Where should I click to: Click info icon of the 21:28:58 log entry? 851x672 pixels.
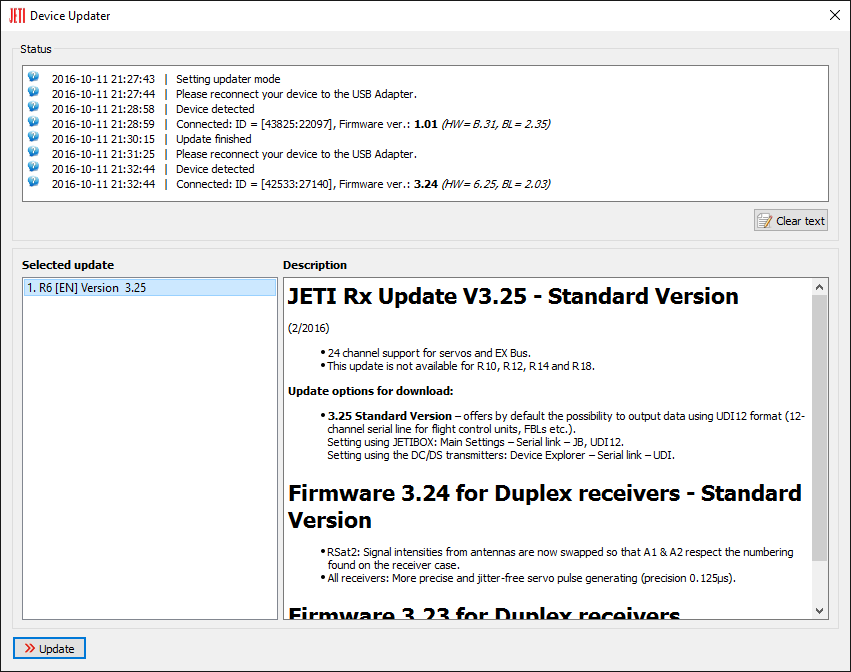34,106
